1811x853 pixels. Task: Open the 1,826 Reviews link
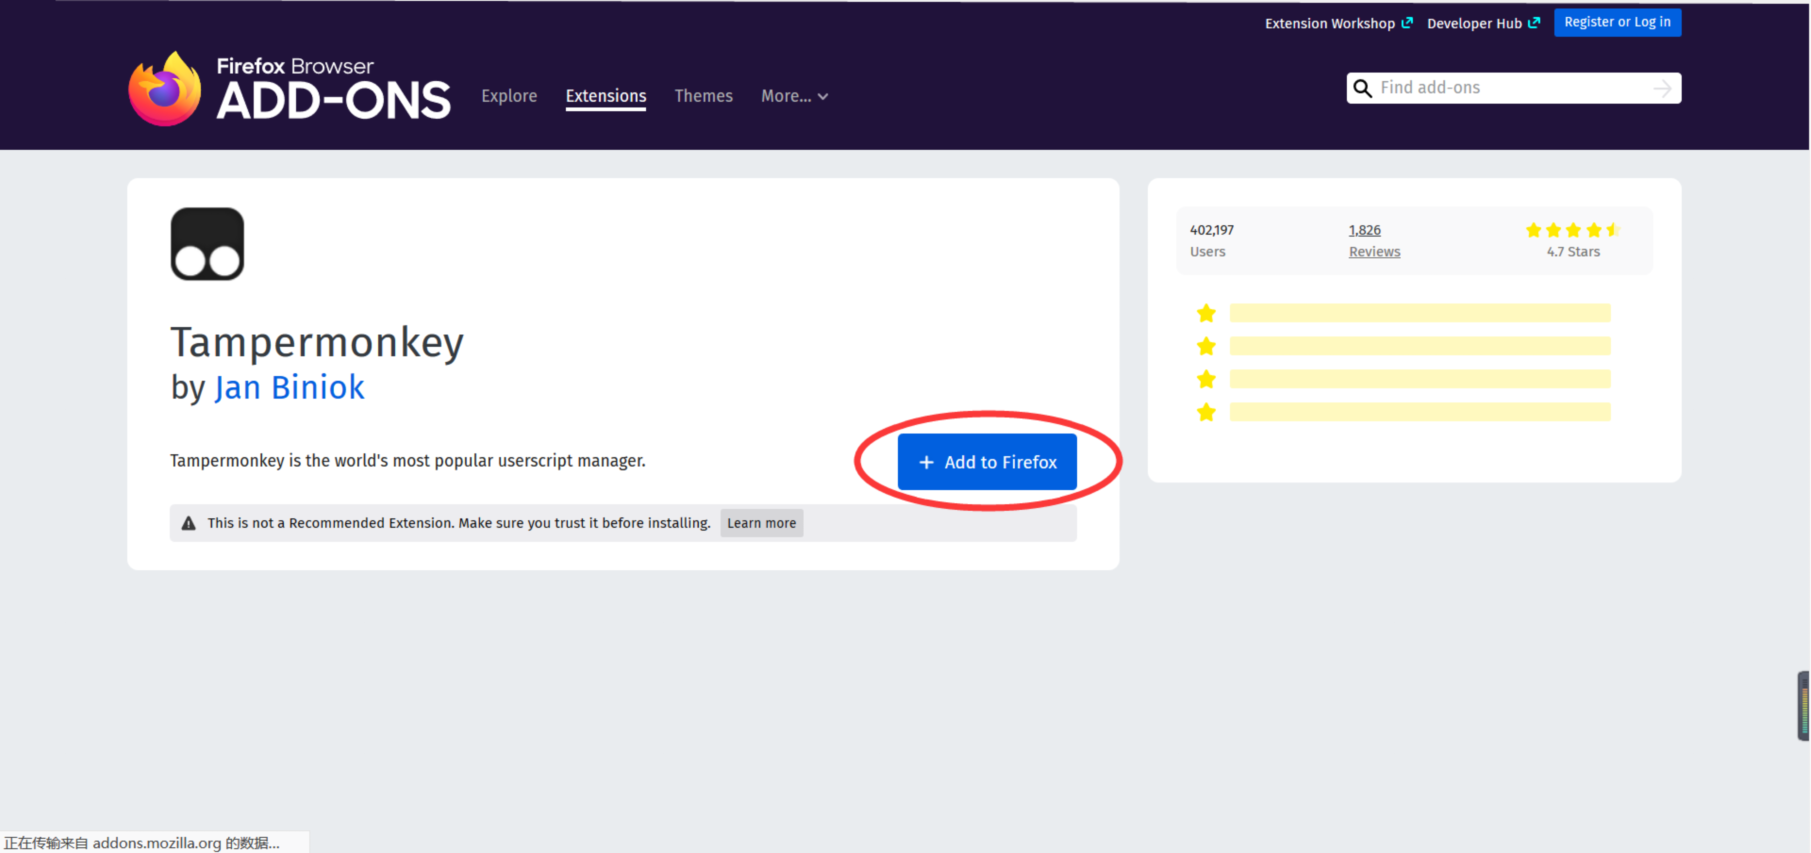pos(1364,230)
